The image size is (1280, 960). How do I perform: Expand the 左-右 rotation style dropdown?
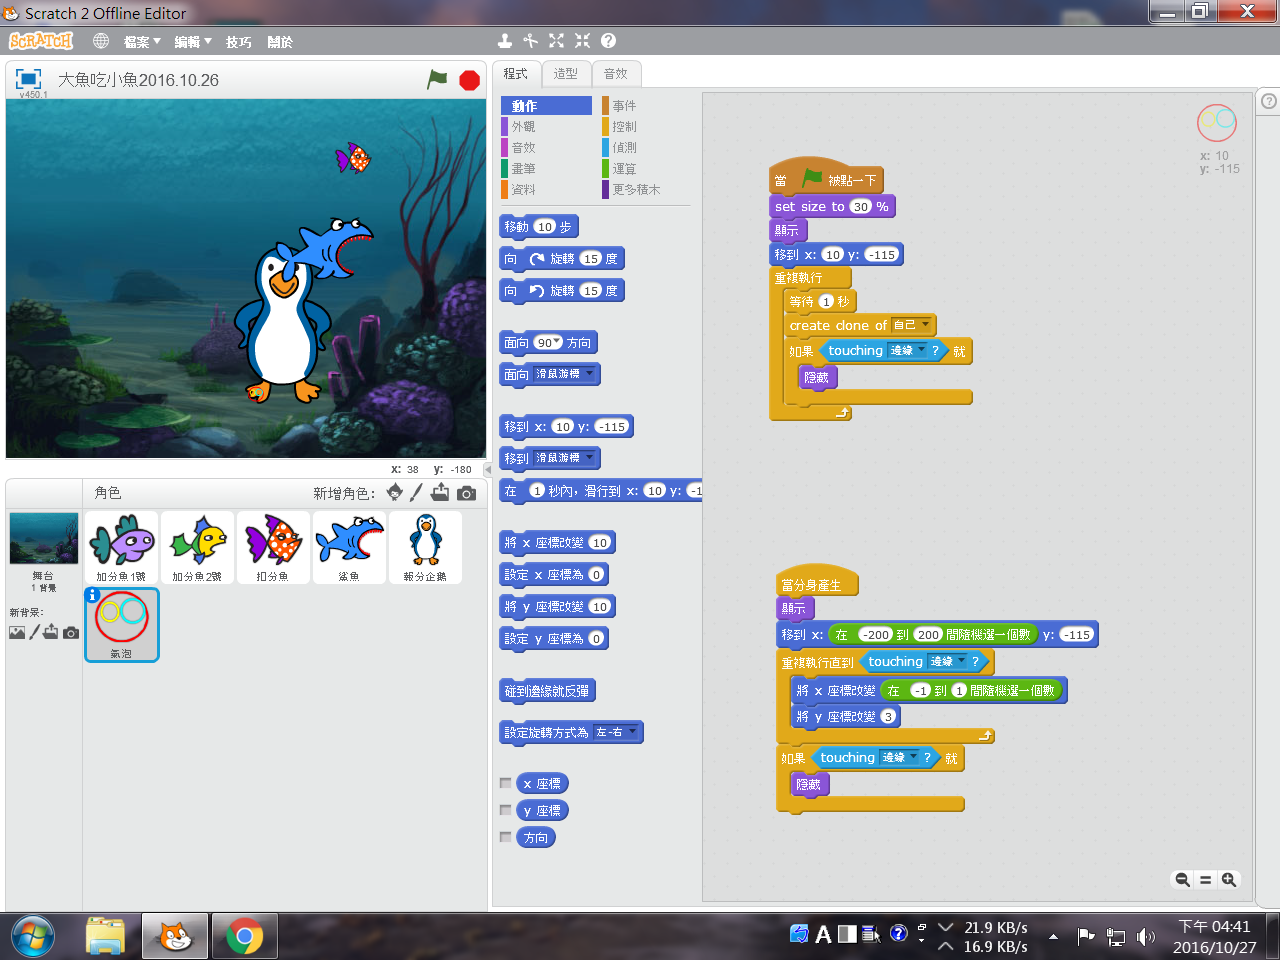(632, 732)
